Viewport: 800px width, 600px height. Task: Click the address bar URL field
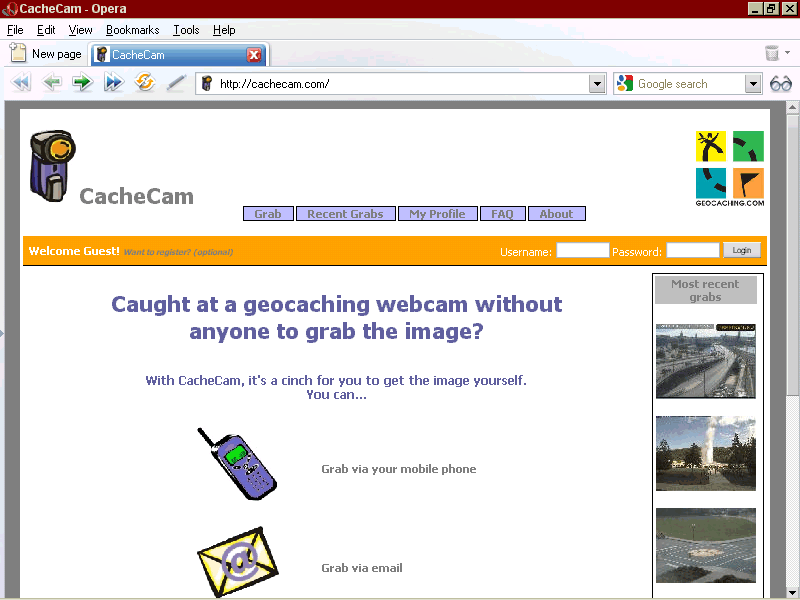(x=401, y=84)
